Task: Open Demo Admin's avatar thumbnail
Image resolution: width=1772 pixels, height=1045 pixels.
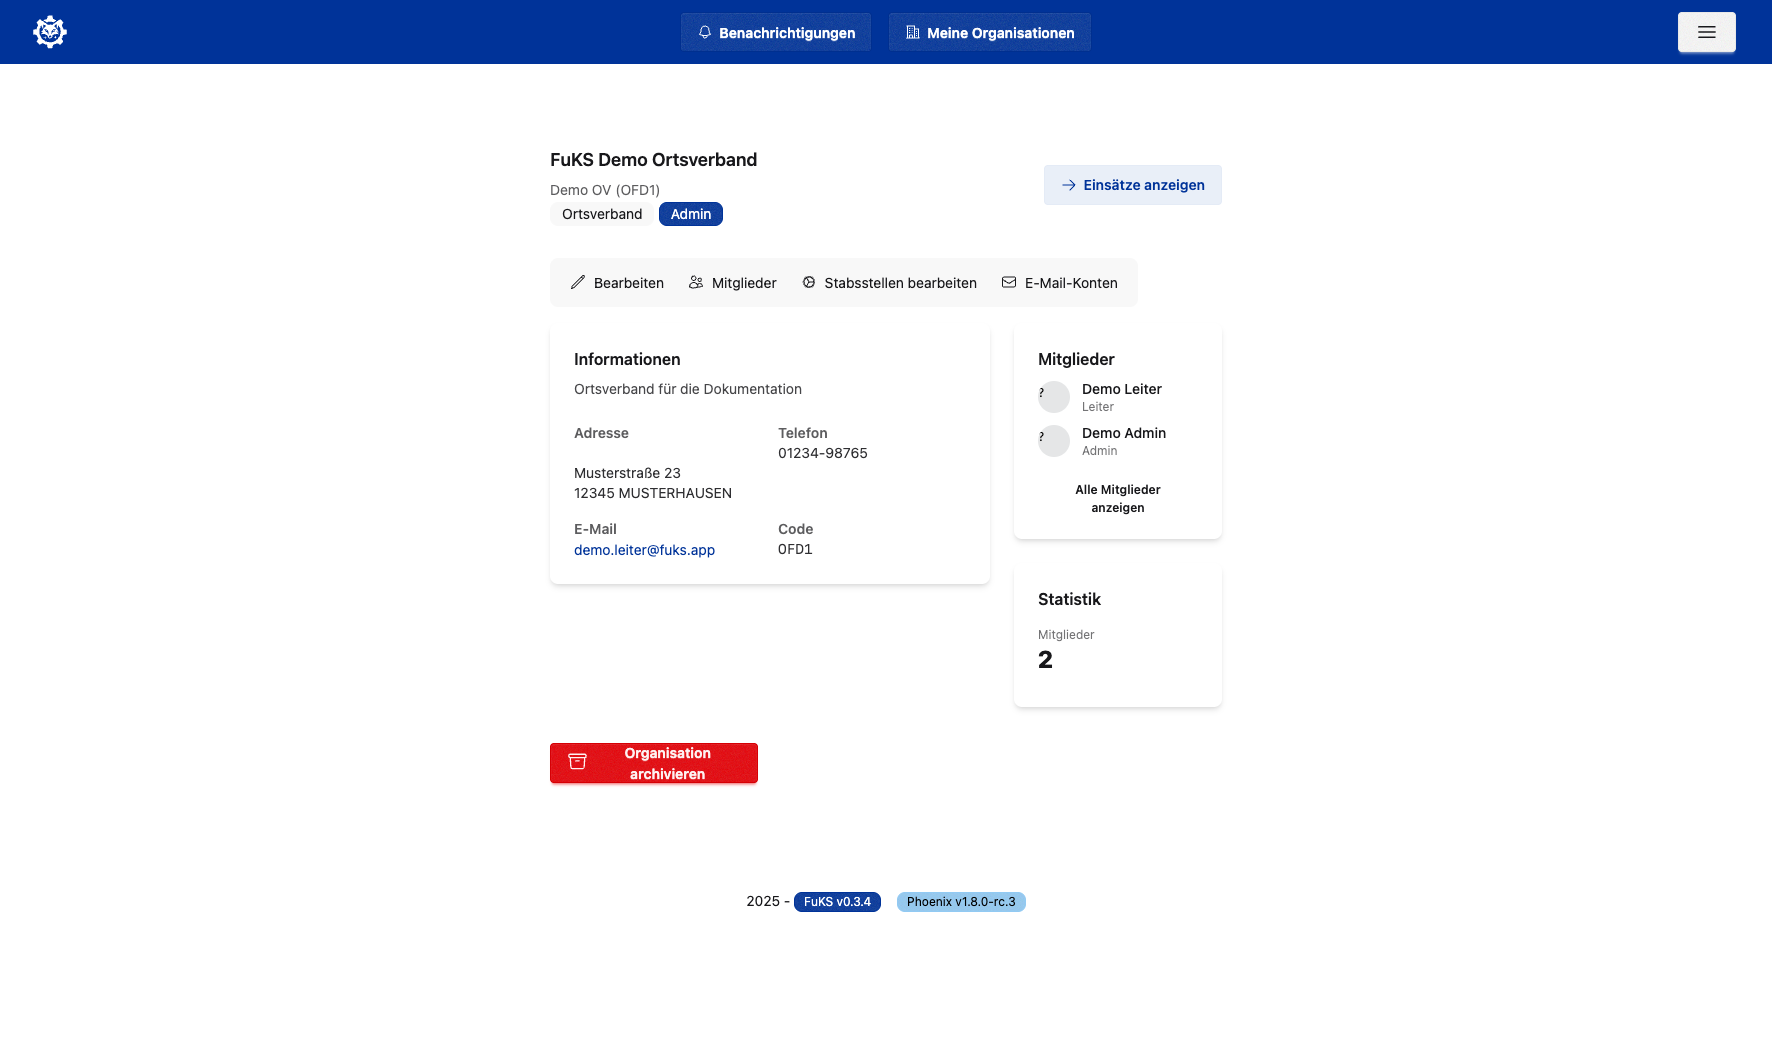Action: tap(1054, 440)
